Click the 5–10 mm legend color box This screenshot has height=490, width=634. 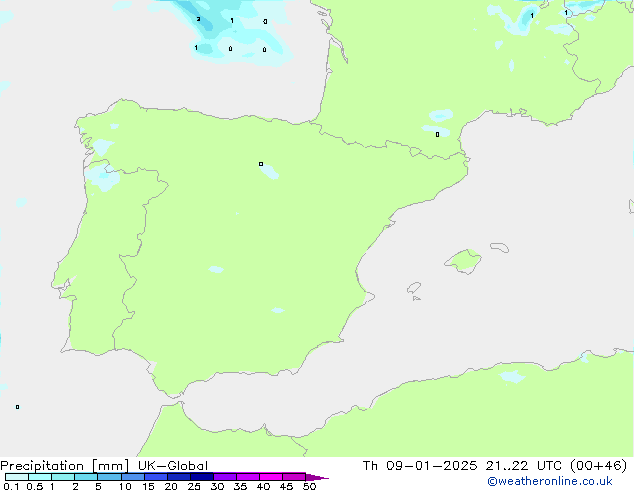pos(109,477)
